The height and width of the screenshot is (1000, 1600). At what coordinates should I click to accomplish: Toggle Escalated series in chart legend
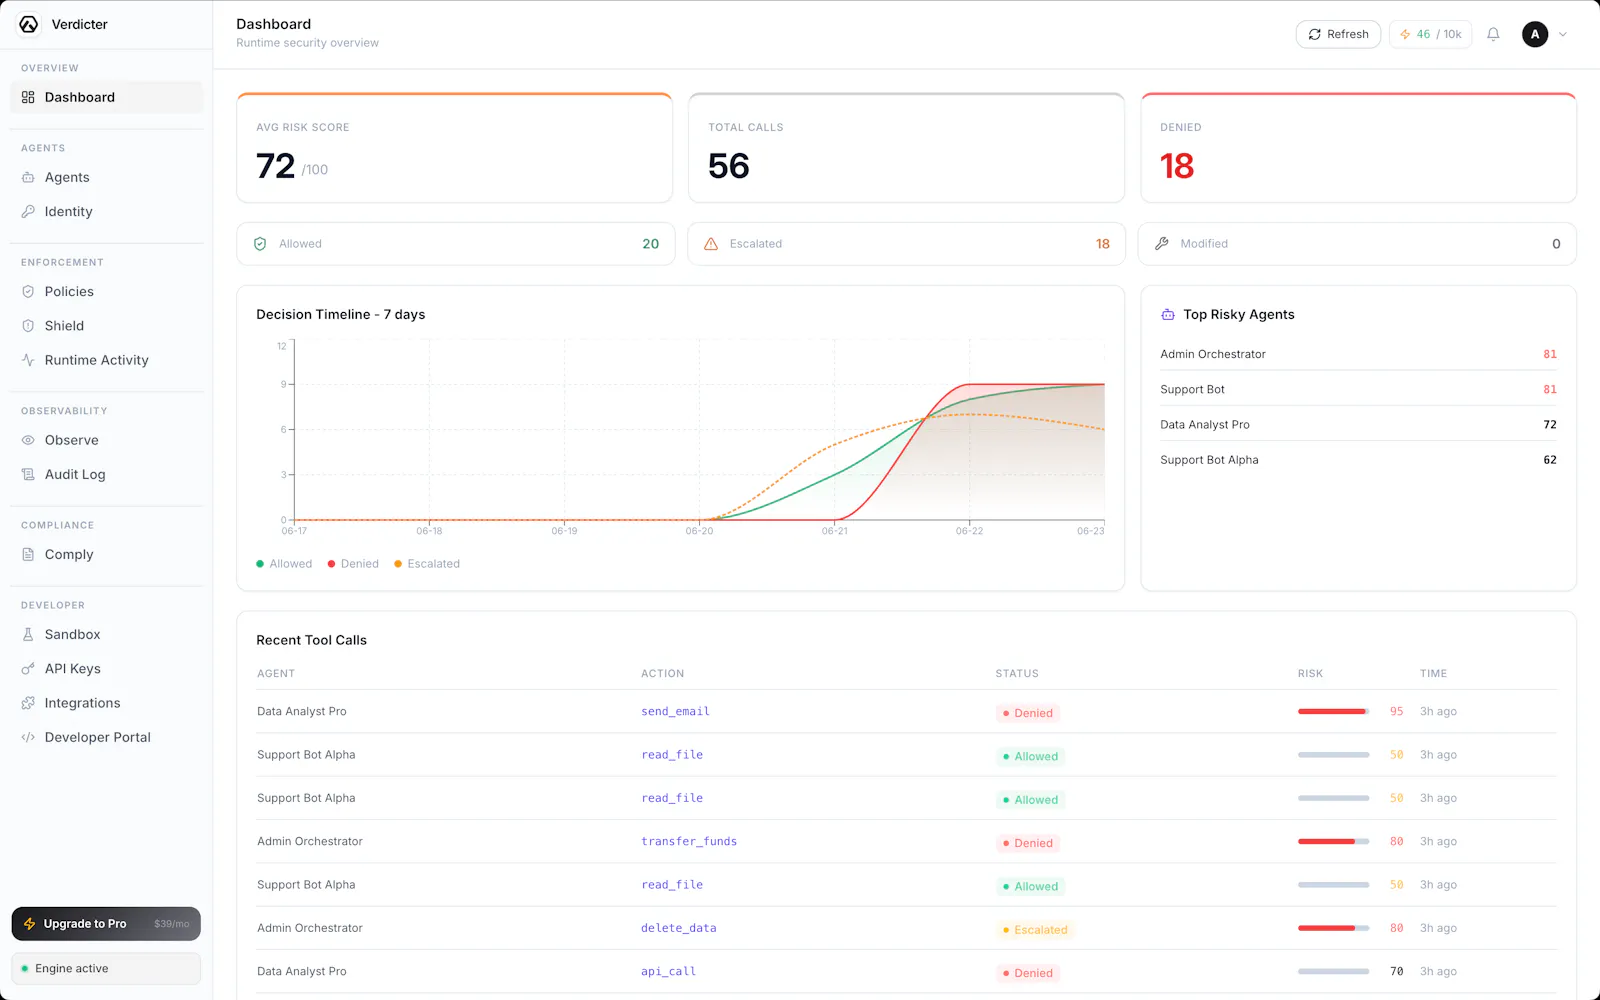click(x=427, y=564)
